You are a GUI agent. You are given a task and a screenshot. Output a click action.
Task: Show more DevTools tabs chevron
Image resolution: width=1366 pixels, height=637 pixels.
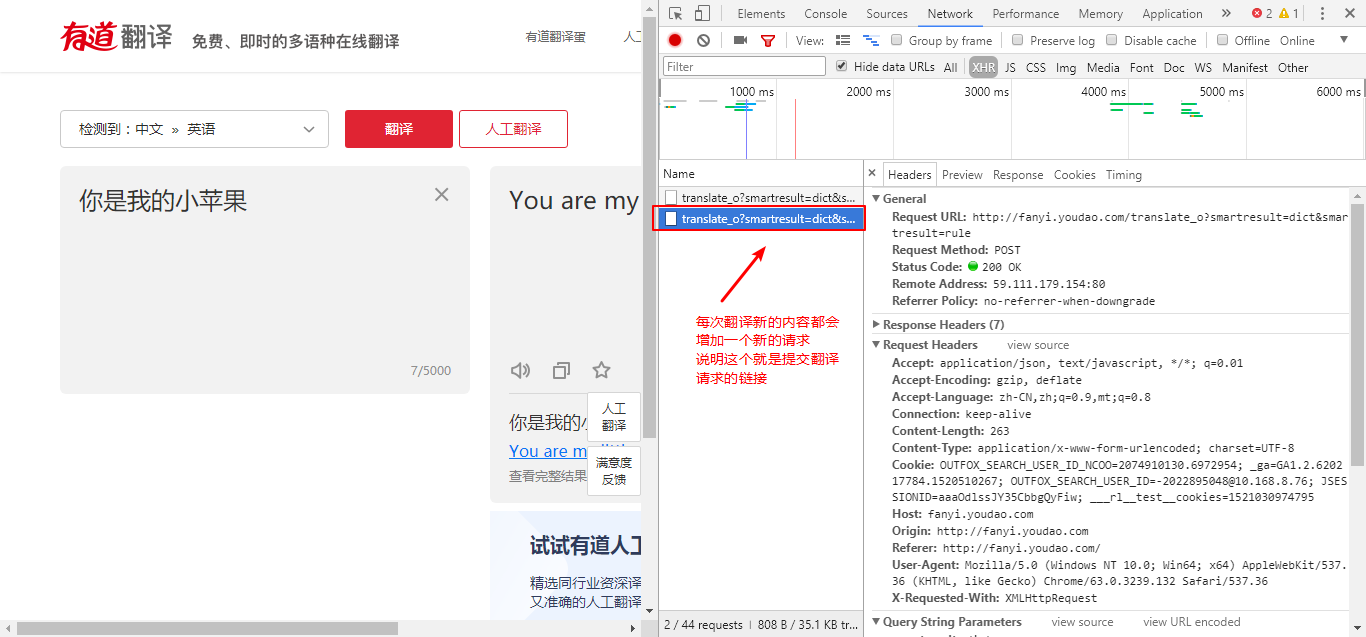pyautogui.click(x=1226, y=13)
